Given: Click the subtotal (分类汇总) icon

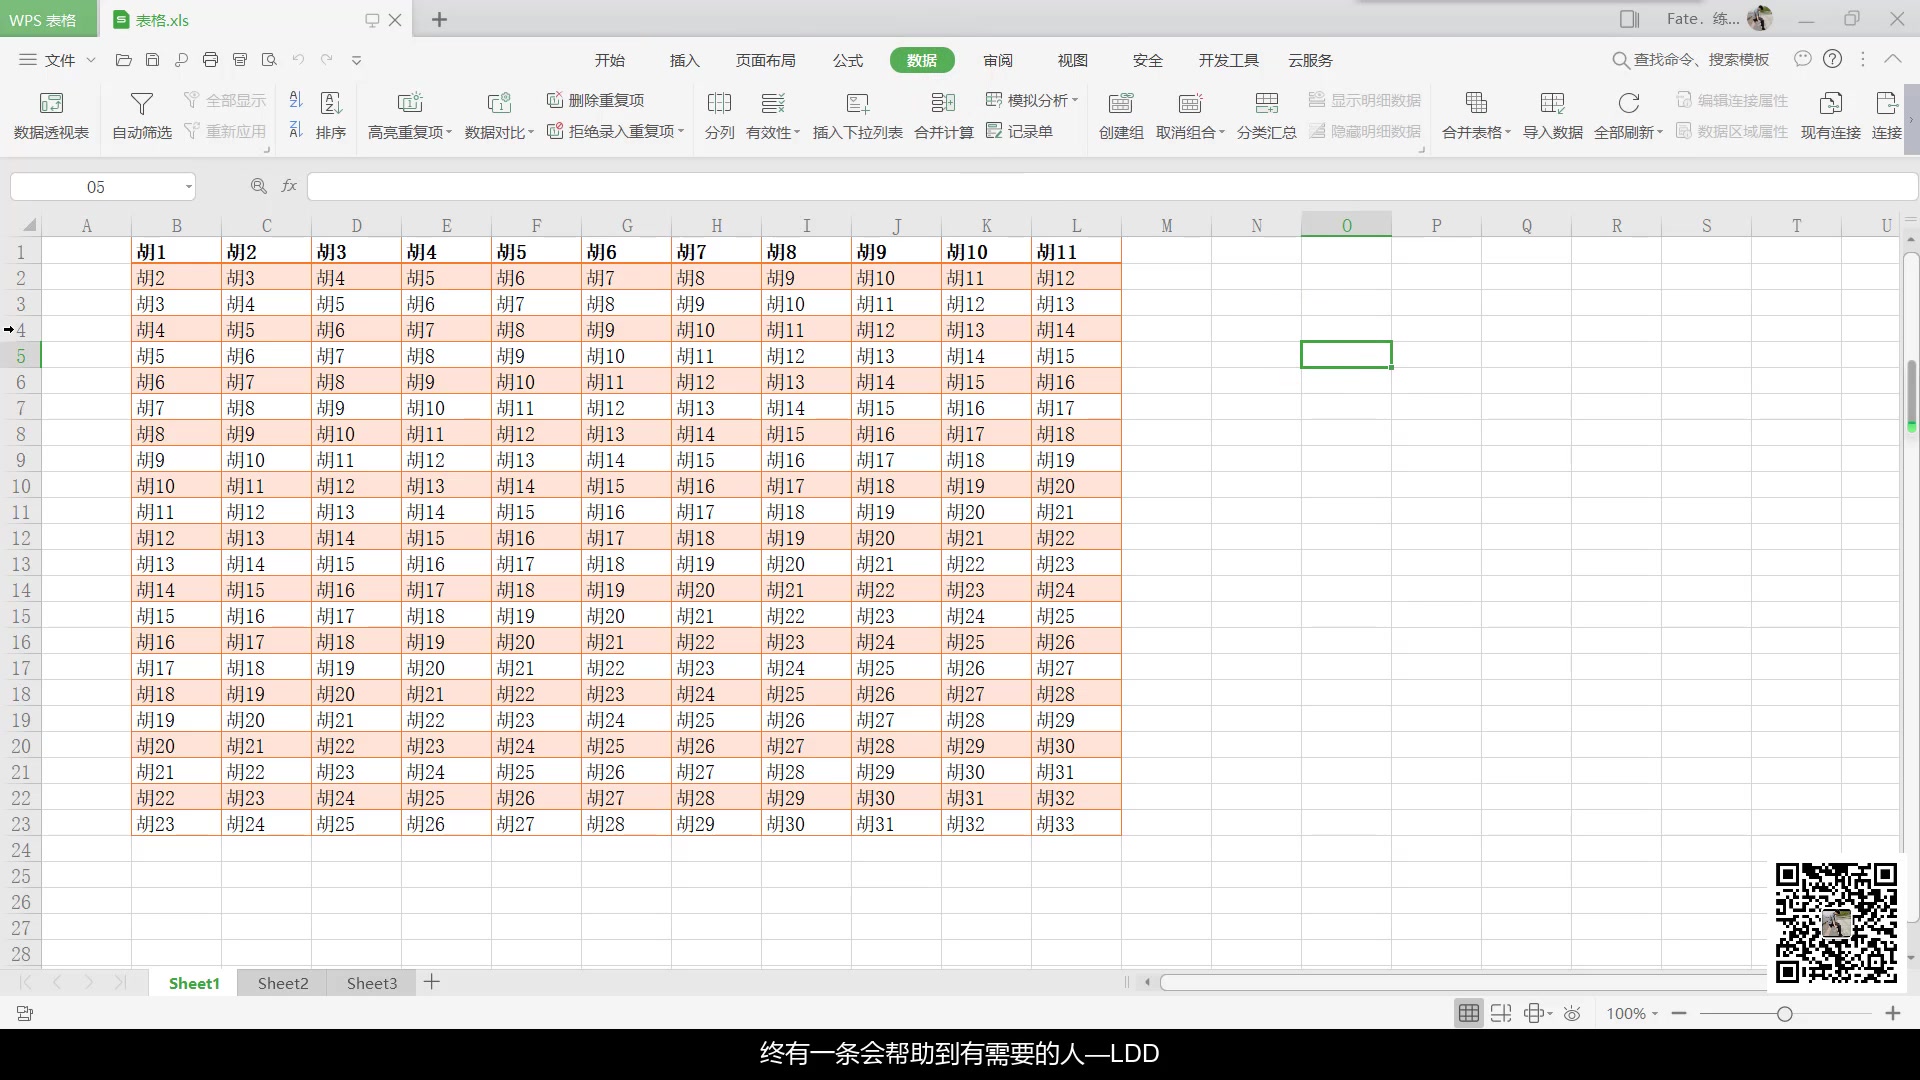Looking at the screenshot, I should pos(1266,104).
